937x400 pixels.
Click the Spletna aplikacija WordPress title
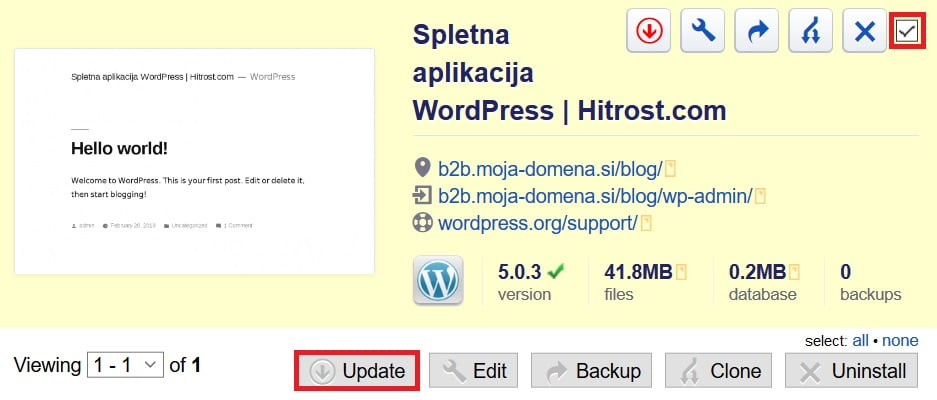click(569, 73)
